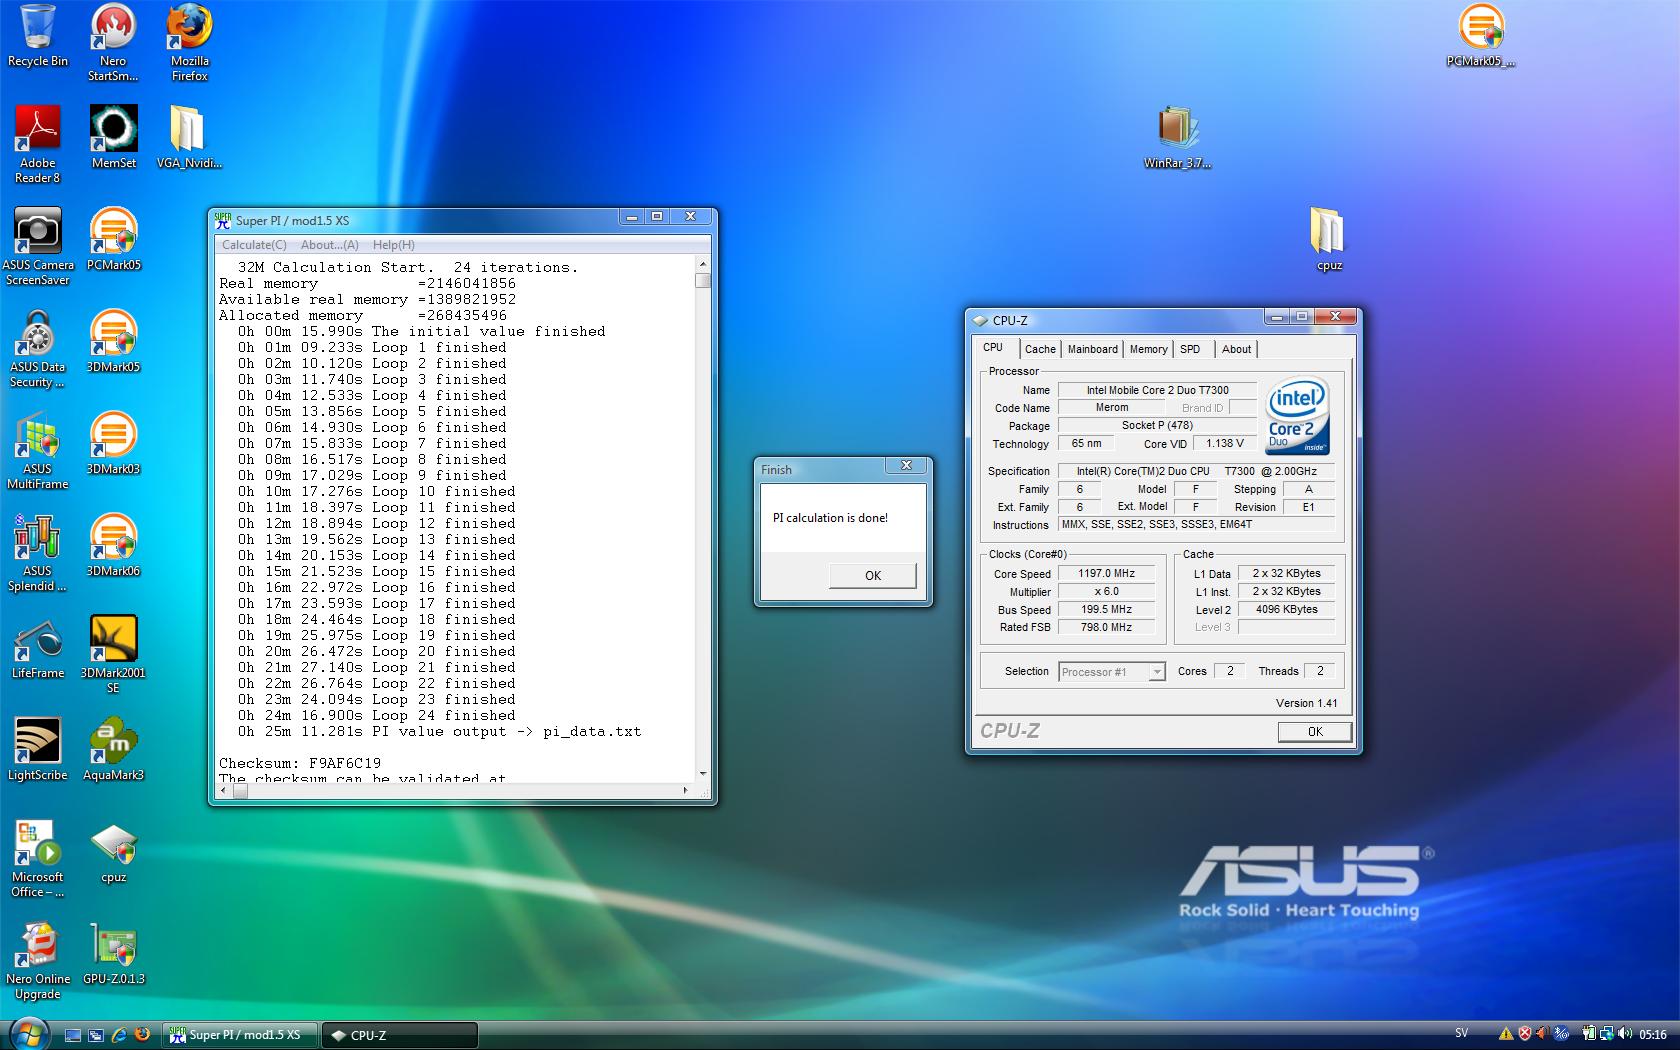The height and width of the screenshot is (1050, 1680).
Task: Select PCMark05 icon at top-right of desktop
Action: pos(1481,35)
